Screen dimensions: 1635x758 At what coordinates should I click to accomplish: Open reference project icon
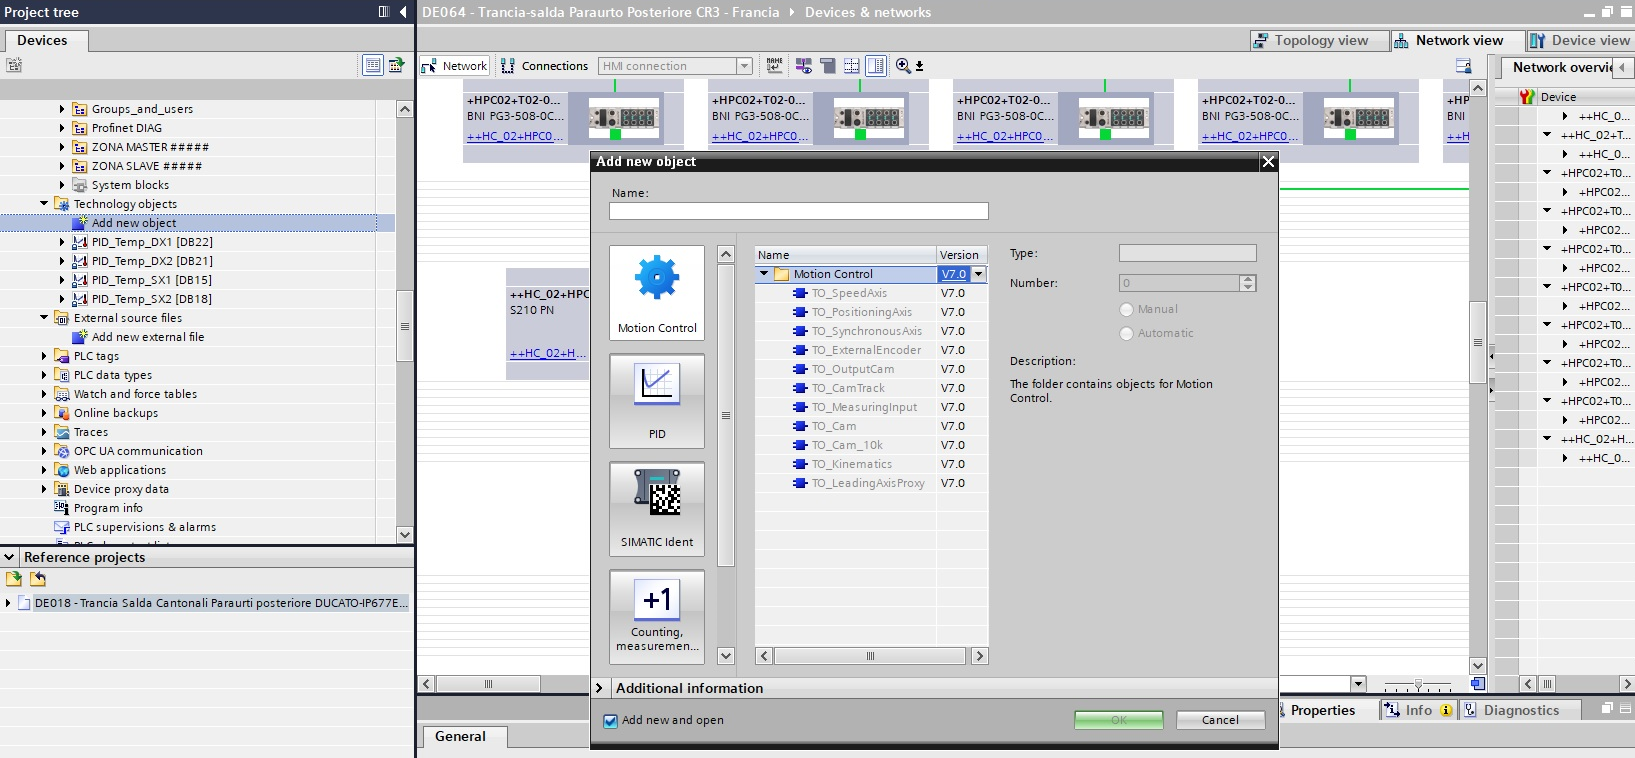pos(14,579)
